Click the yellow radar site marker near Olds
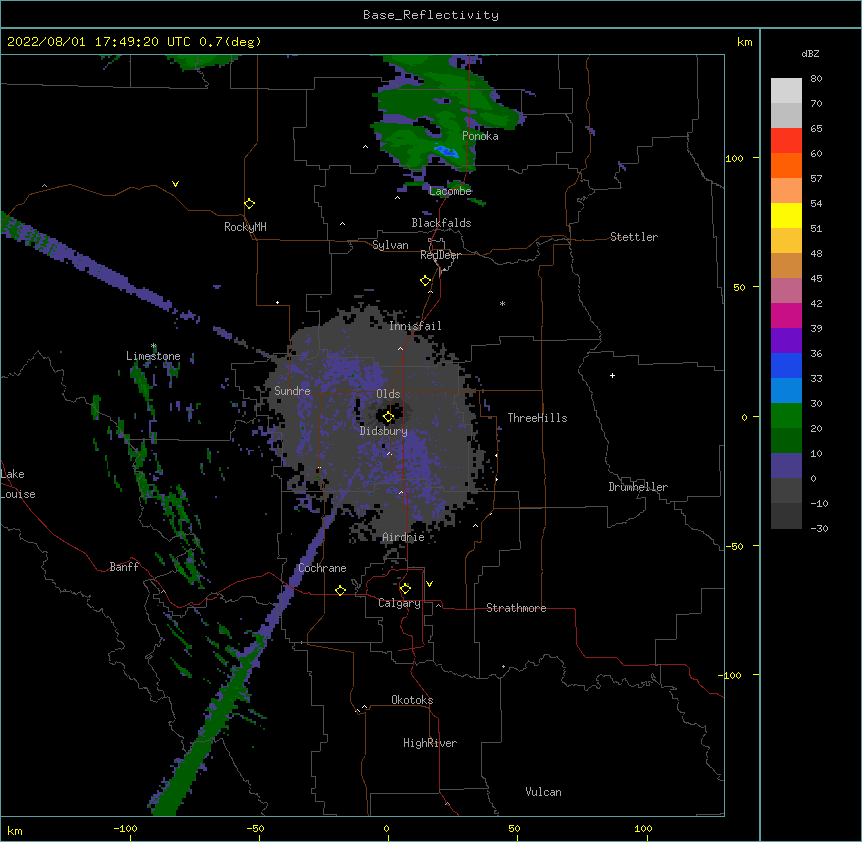Viewport: 862px width, 842px height. pos(388,417)
